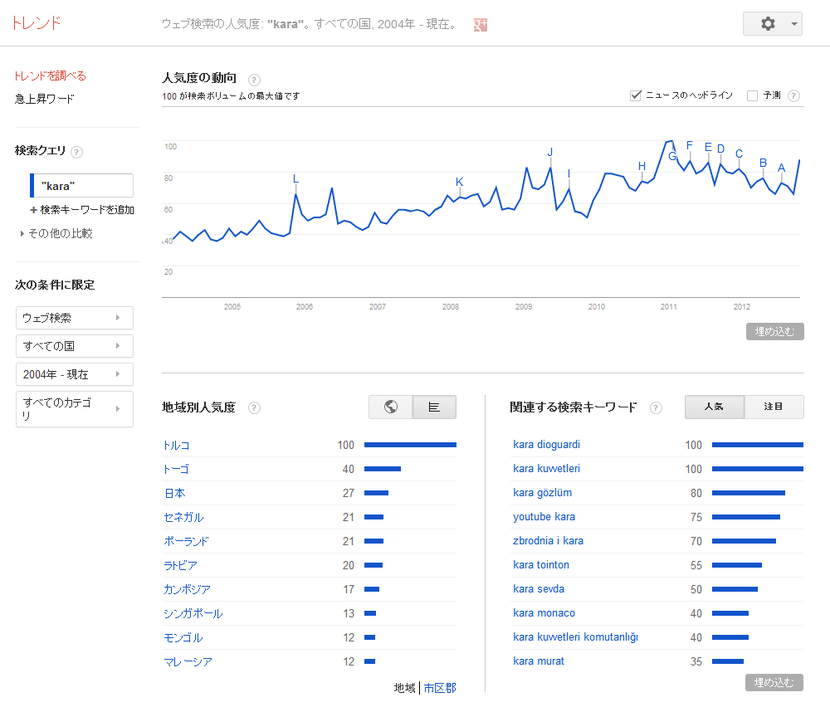Click the 埋め込む button under related keywords
Viewport: 830px width, 712px height.
click(x=774, y=682)
